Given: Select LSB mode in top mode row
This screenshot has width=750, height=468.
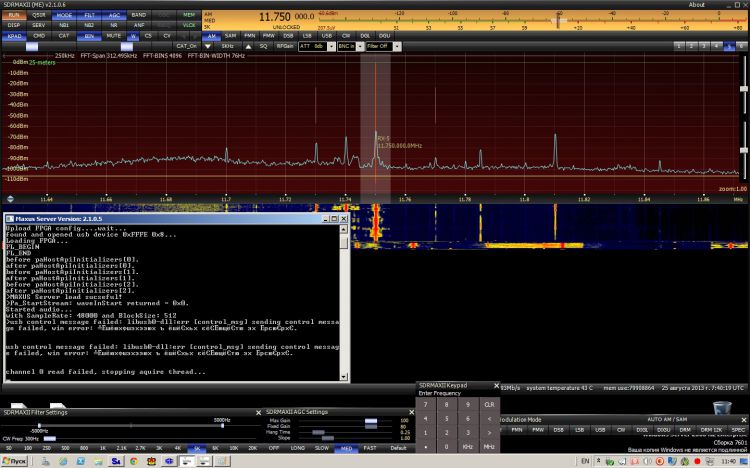Looking at the screenshot, I should tap(307, 36).
